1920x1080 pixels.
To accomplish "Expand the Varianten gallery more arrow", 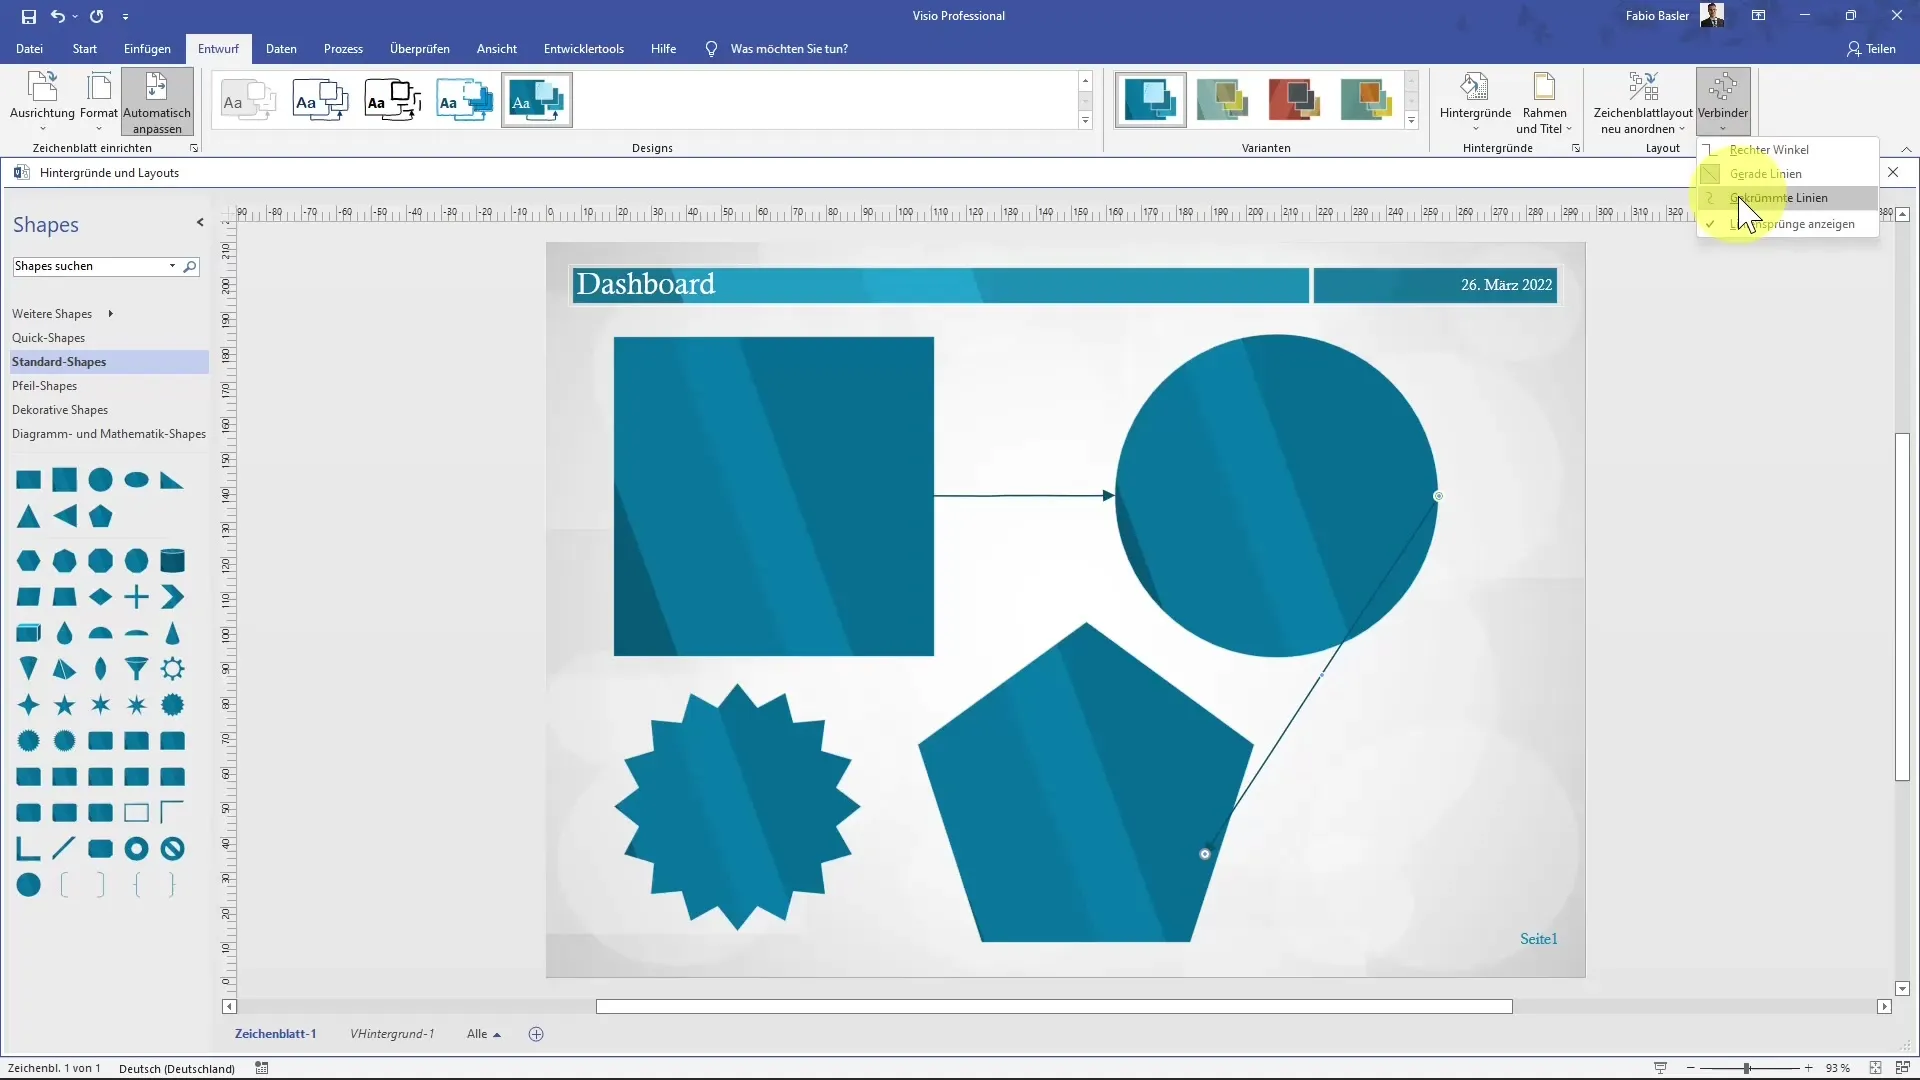I will (1411, 121).
